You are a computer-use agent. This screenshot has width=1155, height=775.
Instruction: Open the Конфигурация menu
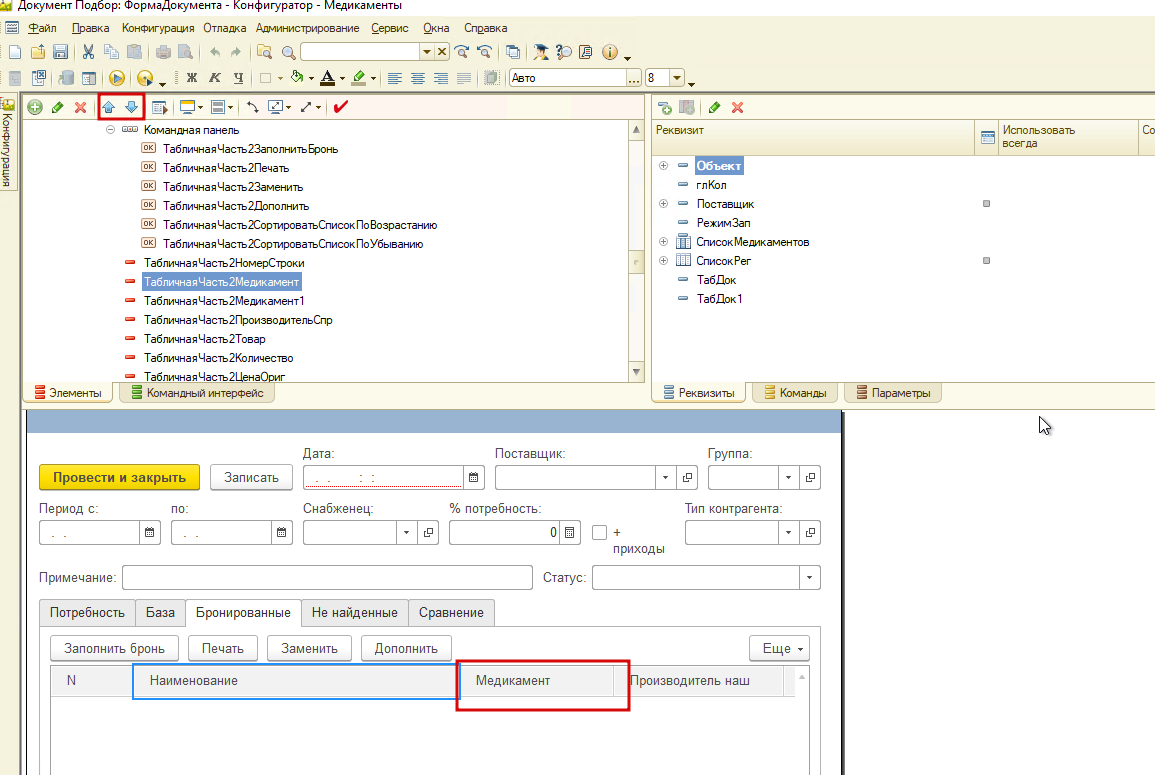tap(158, 28)
